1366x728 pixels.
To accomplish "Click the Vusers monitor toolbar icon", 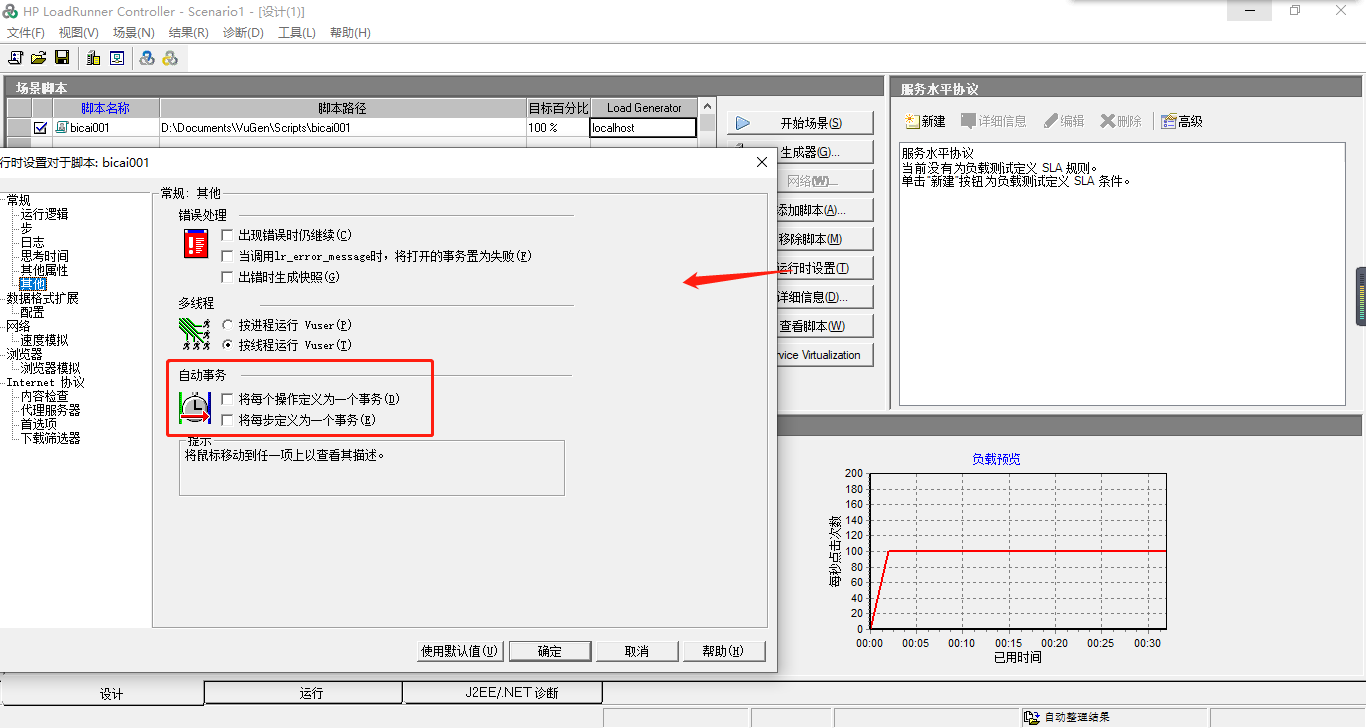I will click(117, 57).
